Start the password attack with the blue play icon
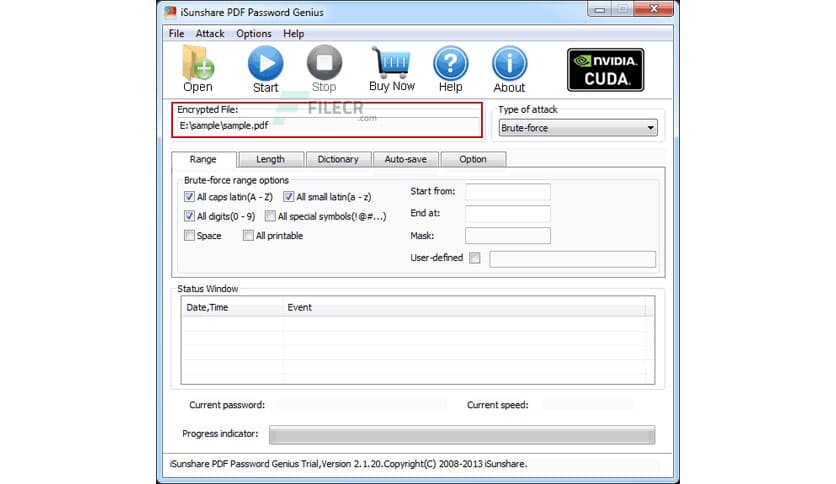This screenshot has height=484, width=836. pyautogui.click(x=266, y=63)
